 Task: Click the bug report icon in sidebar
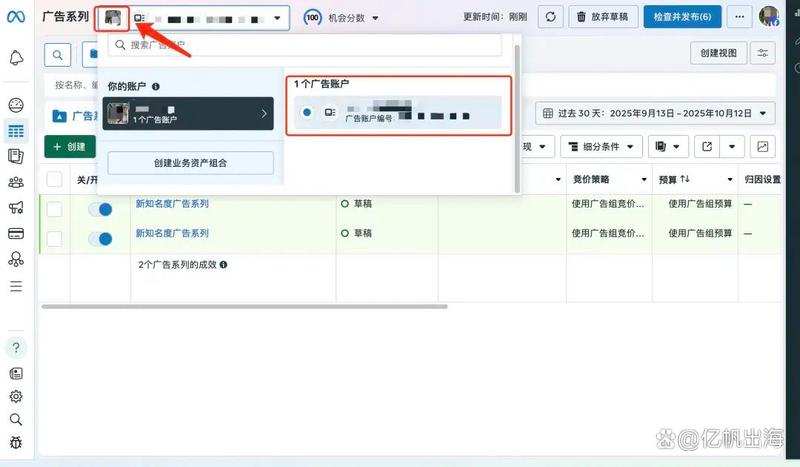pos(16,442)
